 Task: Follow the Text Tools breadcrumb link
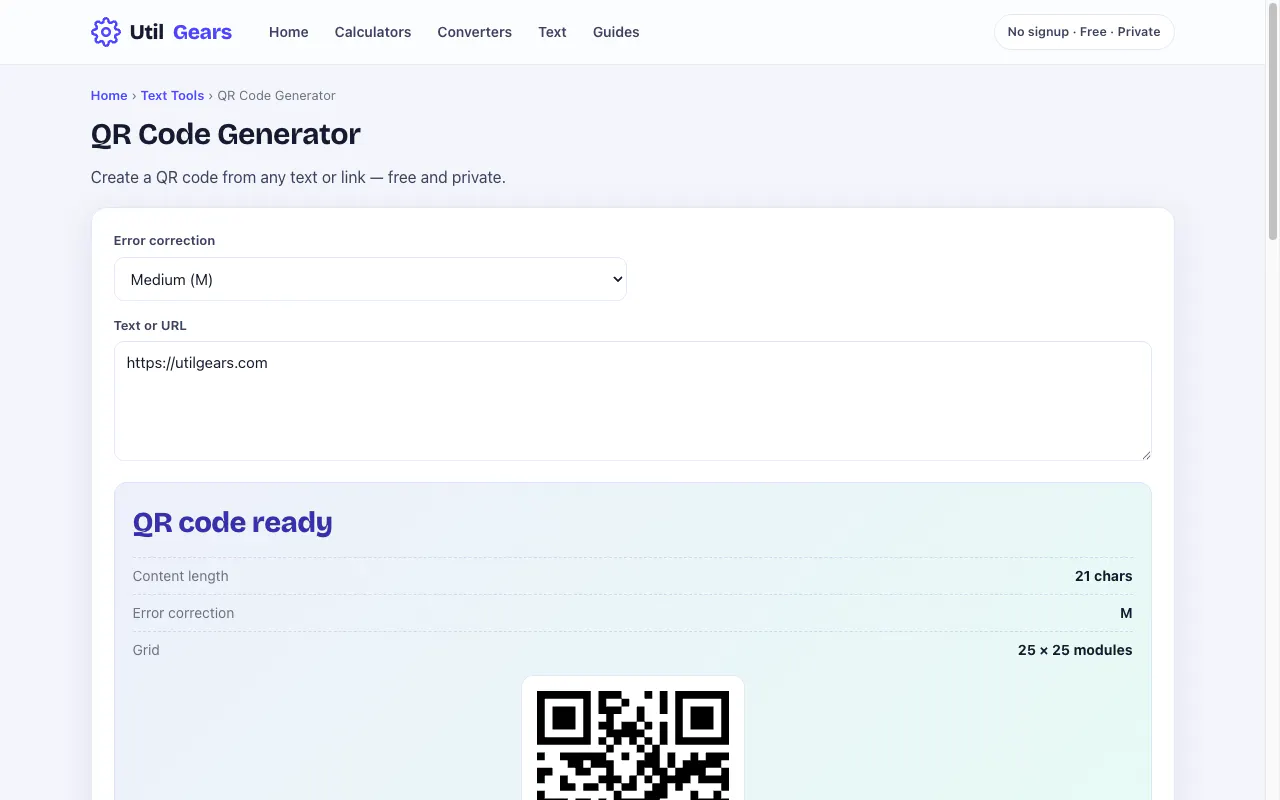172,96
